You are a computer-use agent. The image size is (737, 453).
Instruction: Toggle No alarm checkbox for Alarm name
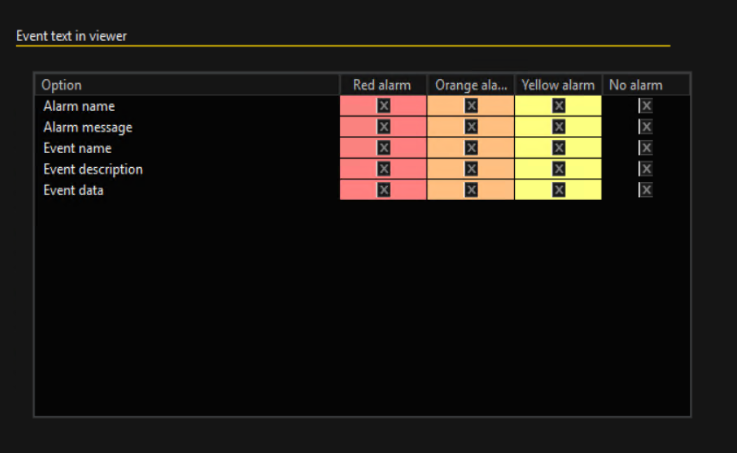646,106
